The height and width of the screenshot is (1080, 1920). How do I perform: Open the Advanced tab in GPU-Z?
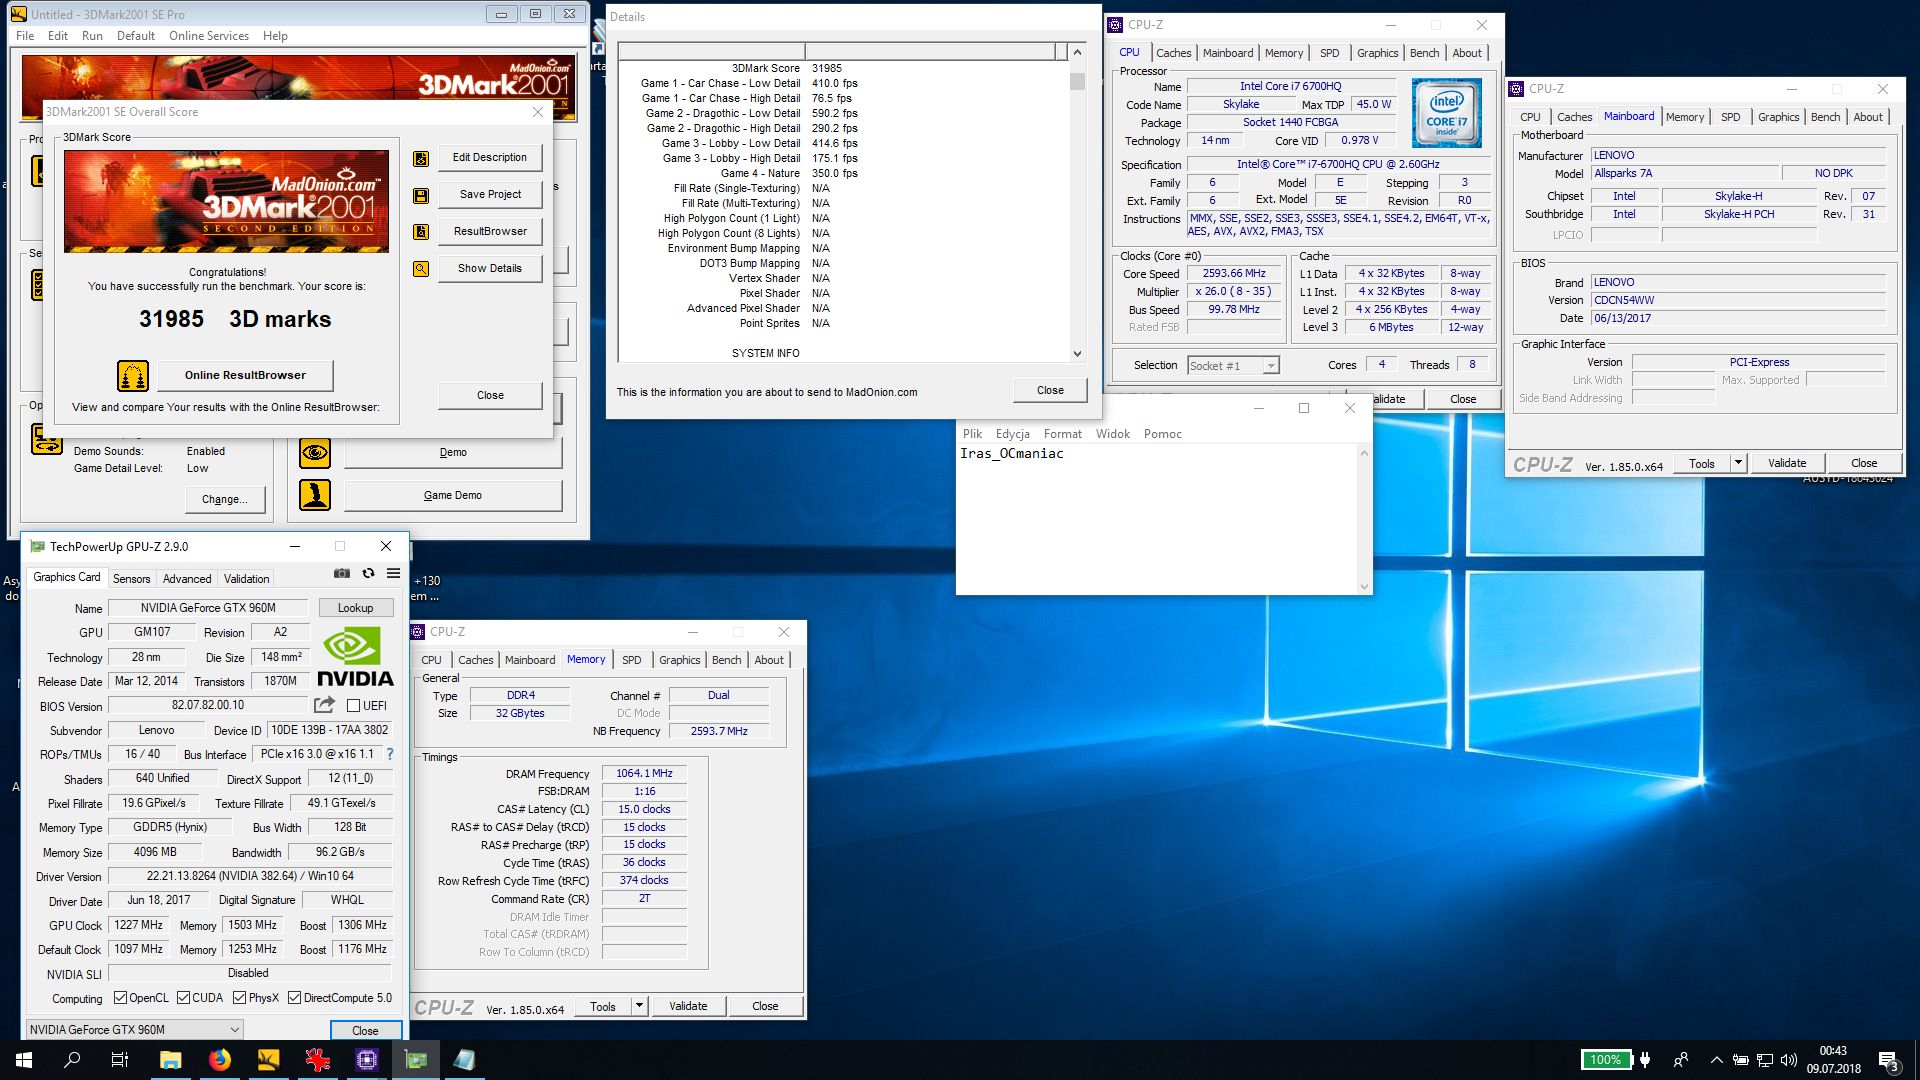(187, 579)
